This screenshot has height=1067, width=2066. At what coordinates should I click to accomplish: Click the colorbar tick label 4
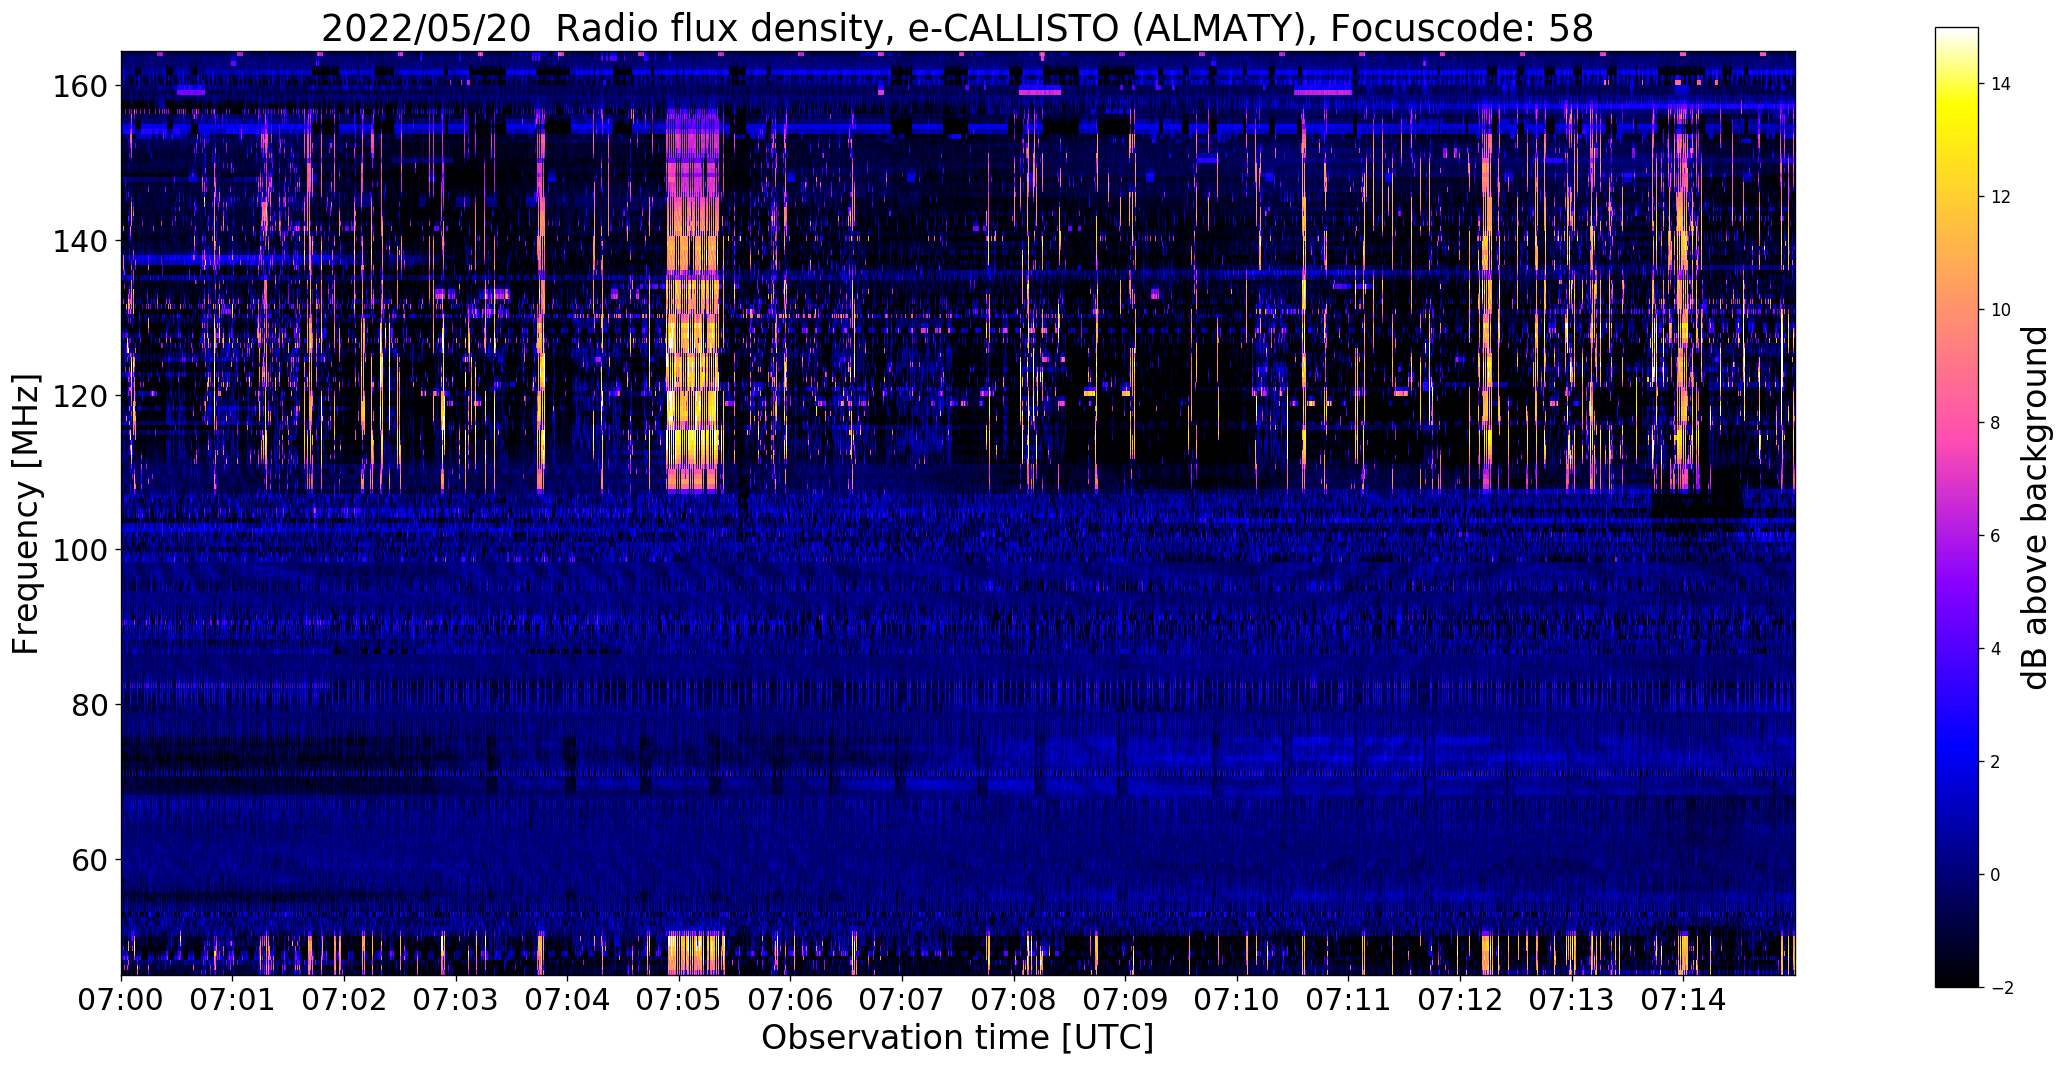(x=1996, y=649)
